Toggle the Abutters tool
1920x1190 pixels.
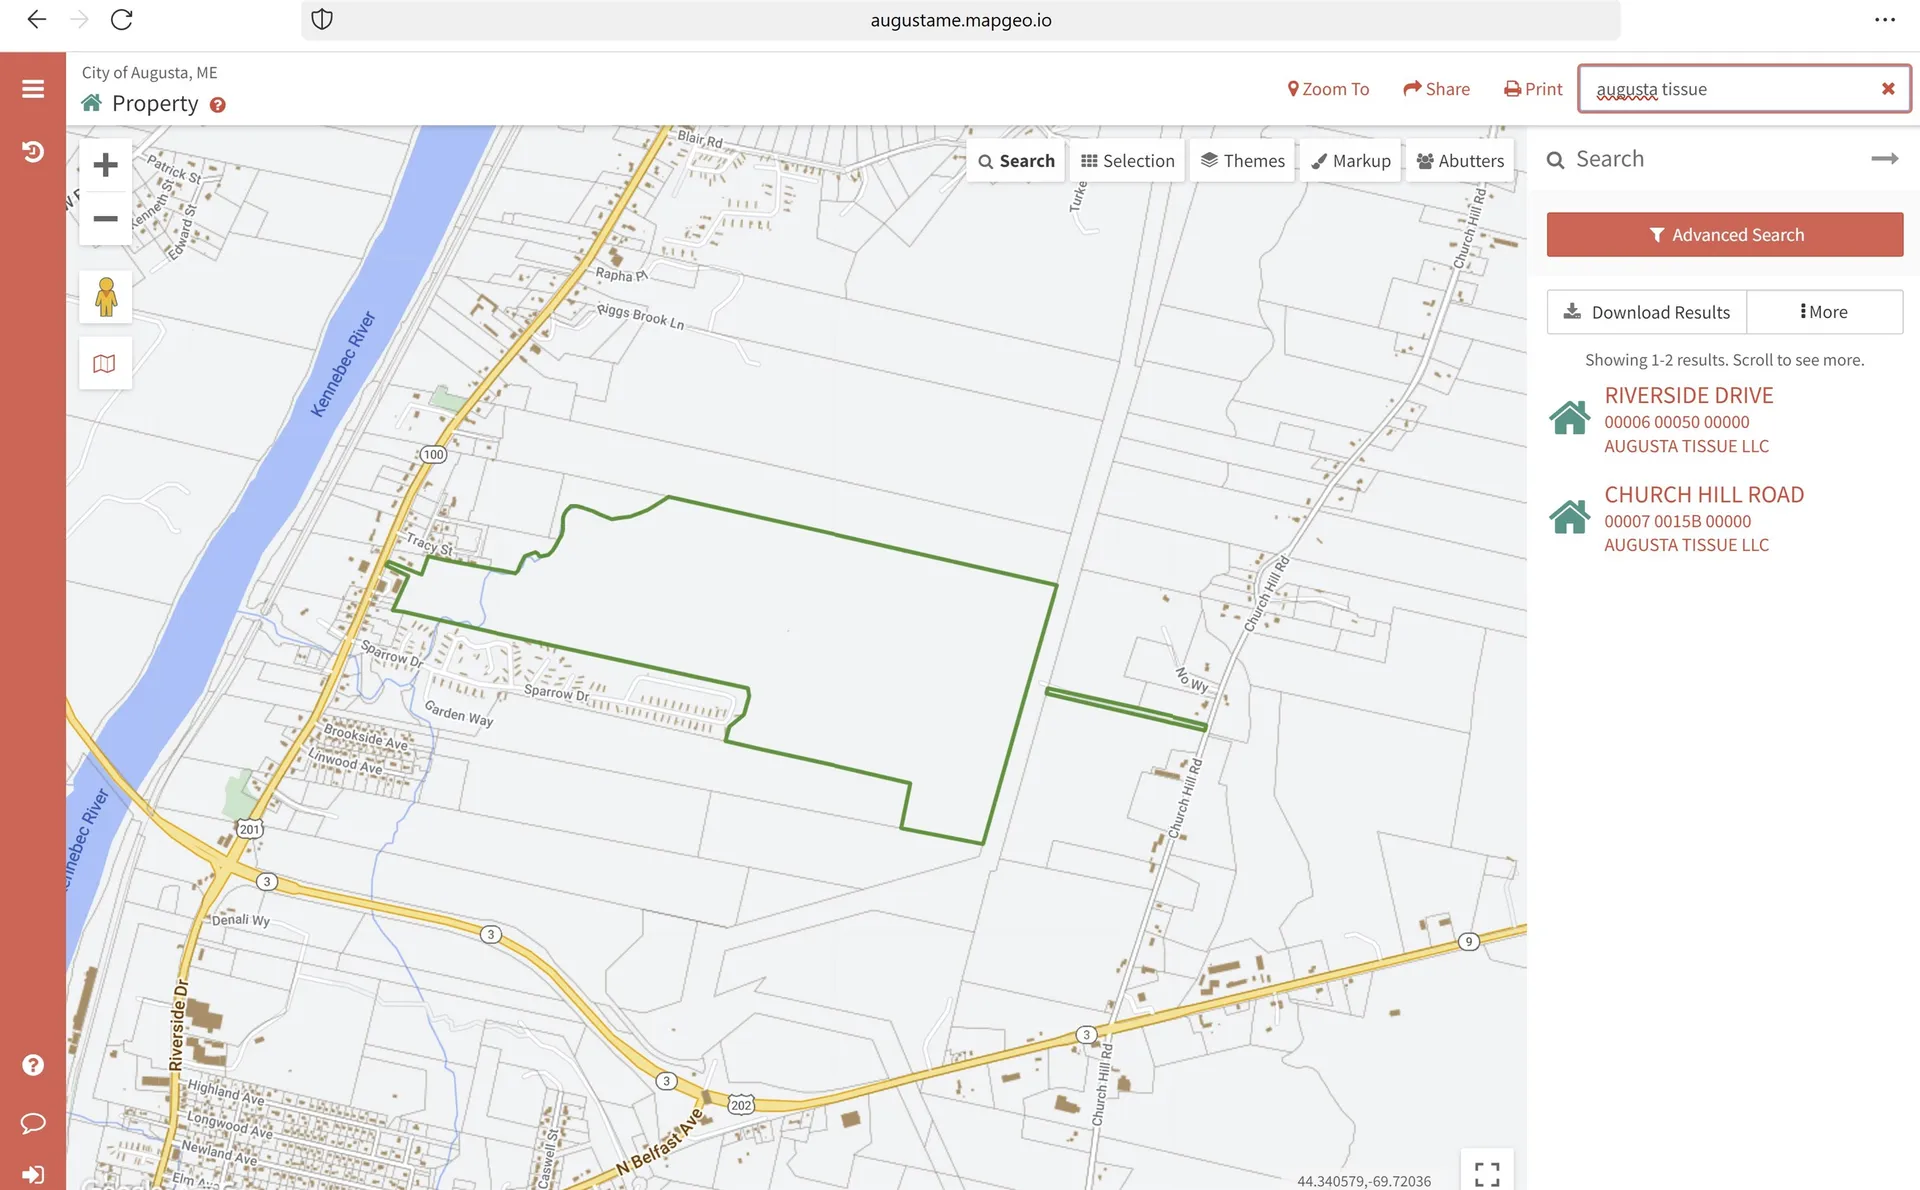pyautogui.click(x=1460, y=160)
